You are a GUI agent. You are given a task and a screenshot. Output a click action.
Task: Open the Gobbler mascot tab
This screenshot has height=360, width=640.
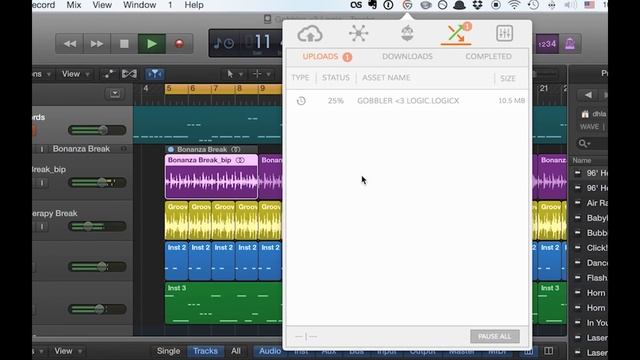407,33
